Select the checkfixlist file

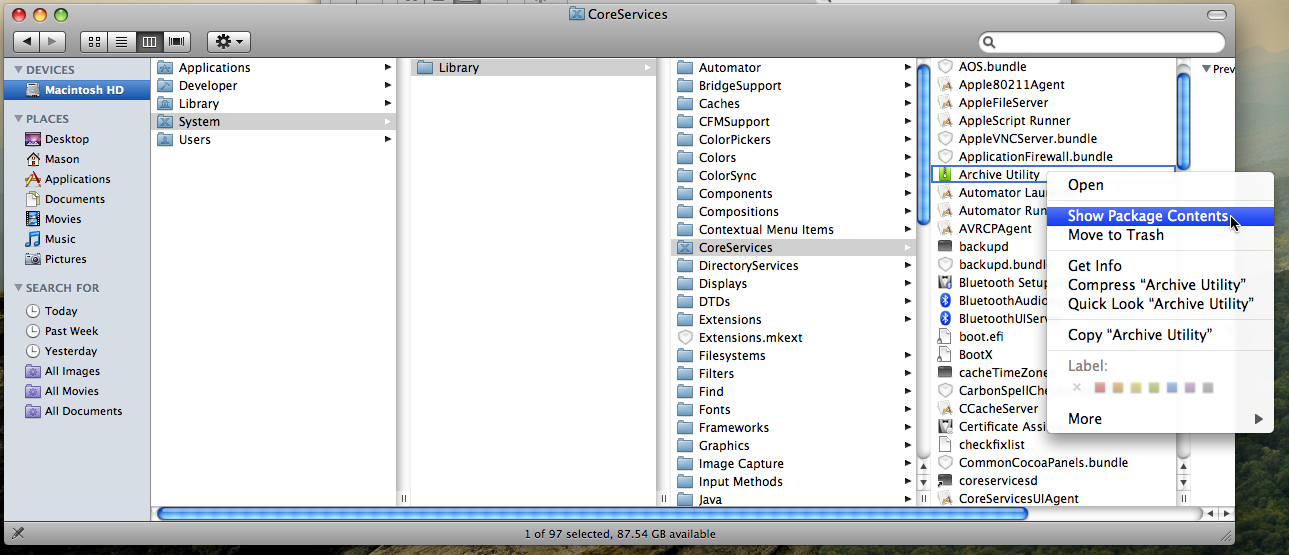click(993, 445)
